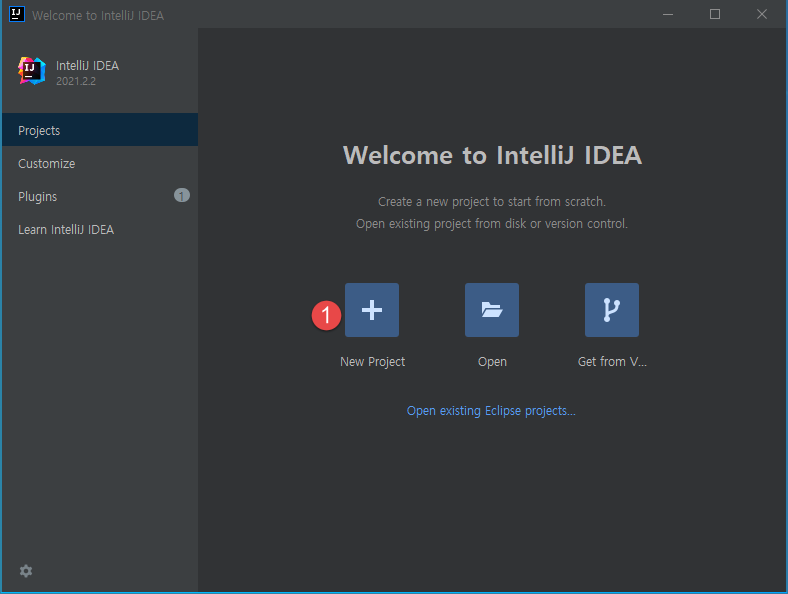Image resolution: width=788 pixels, height=594 pixels.
Task: Click the 'Create a new project' hint text
Action: pos(491,202)
